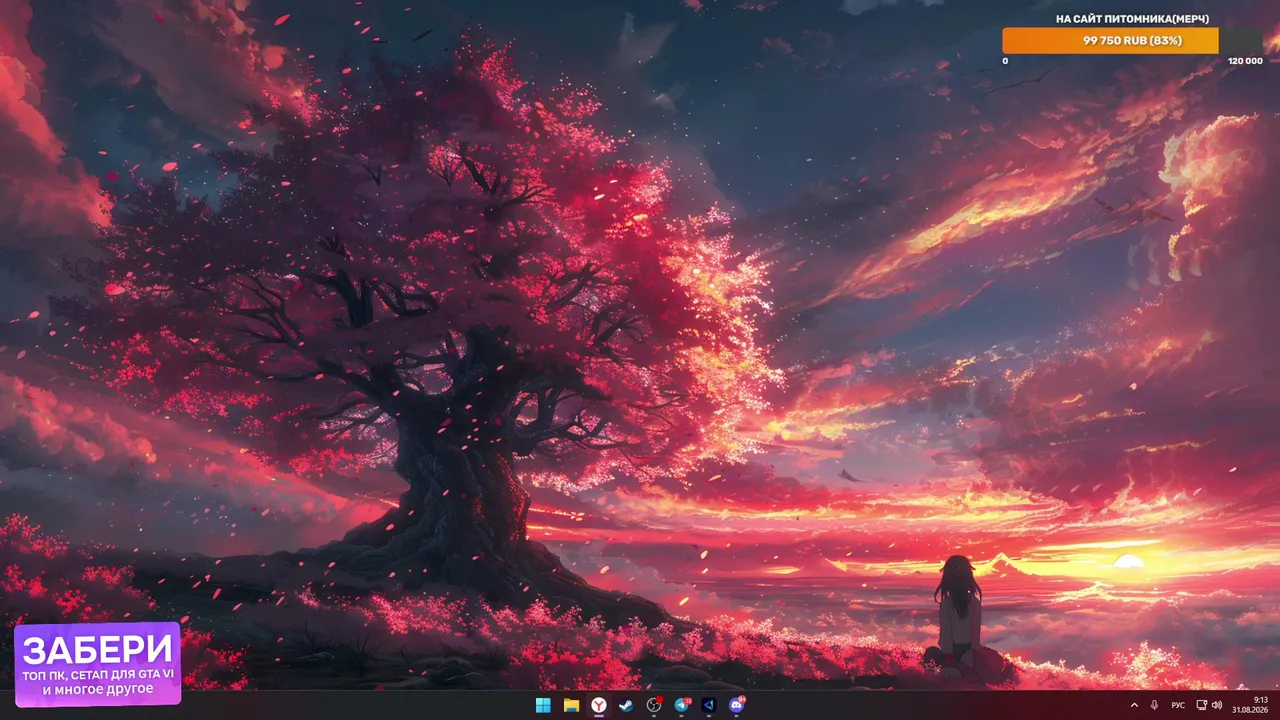Open the blue triangle-logo app on taskbar
Viewport: 1280px width, 720px height.
point(709,705)
